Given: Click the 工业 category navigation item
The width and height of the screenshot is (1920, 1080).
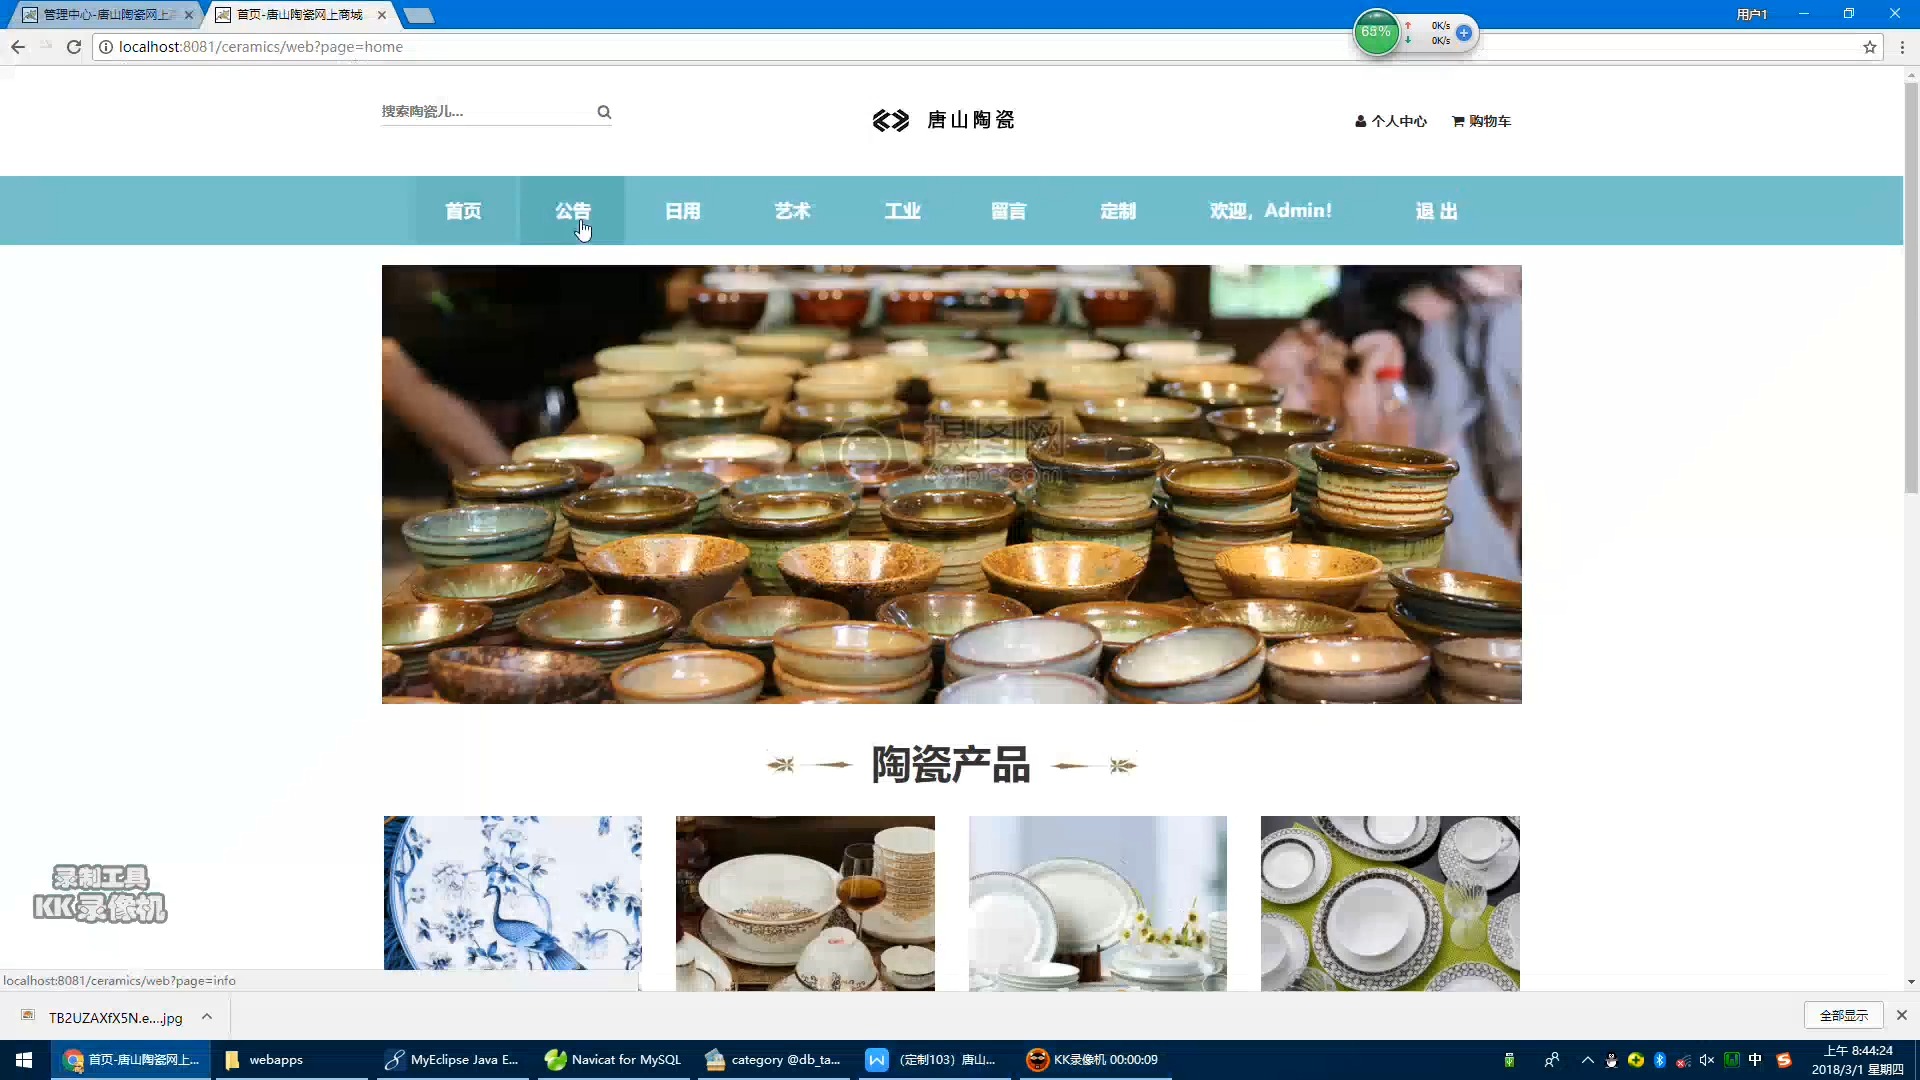Looking at the screenshot, I should click(902, 210).
